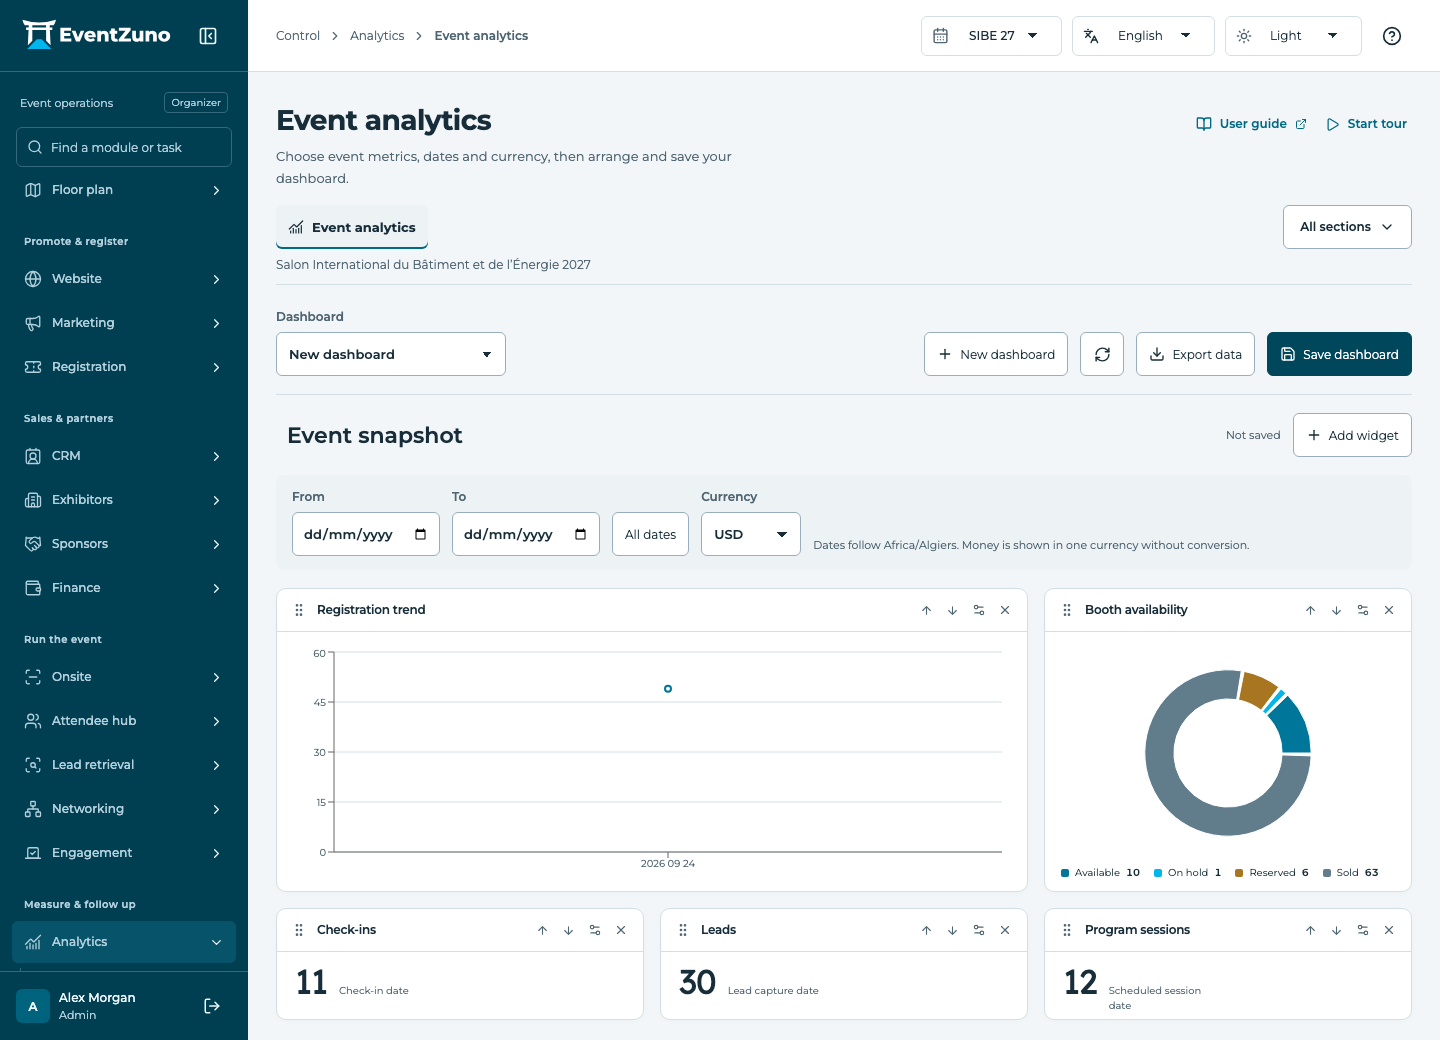This screenshot has height=1040, width=1440.
Task: Move Registration trend widget up
Action: [x=927, y=610]
